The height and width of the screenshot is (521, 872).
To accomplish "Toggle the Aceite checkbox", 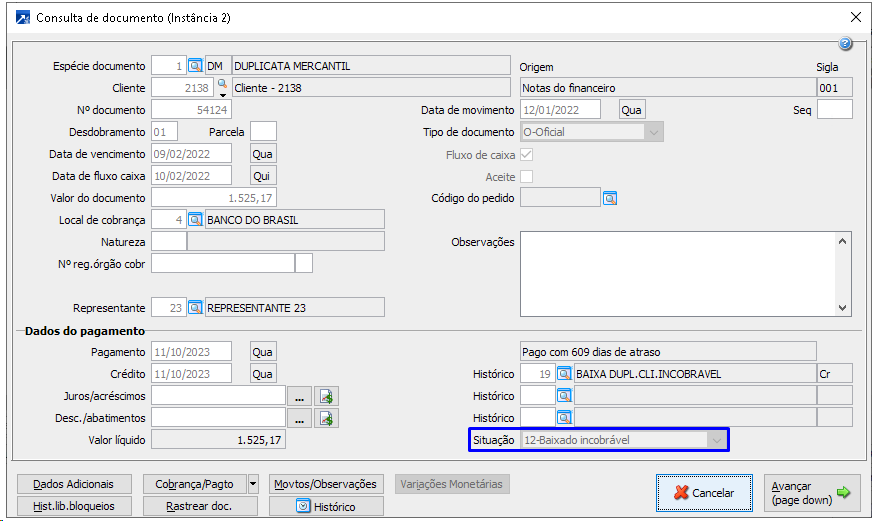I will coord(526,177).
